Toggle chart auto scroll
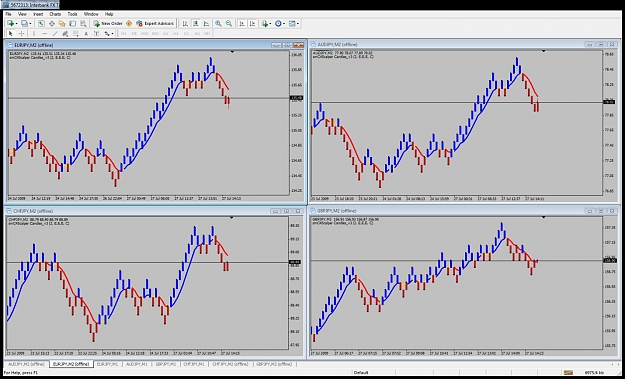 point(242,24)
